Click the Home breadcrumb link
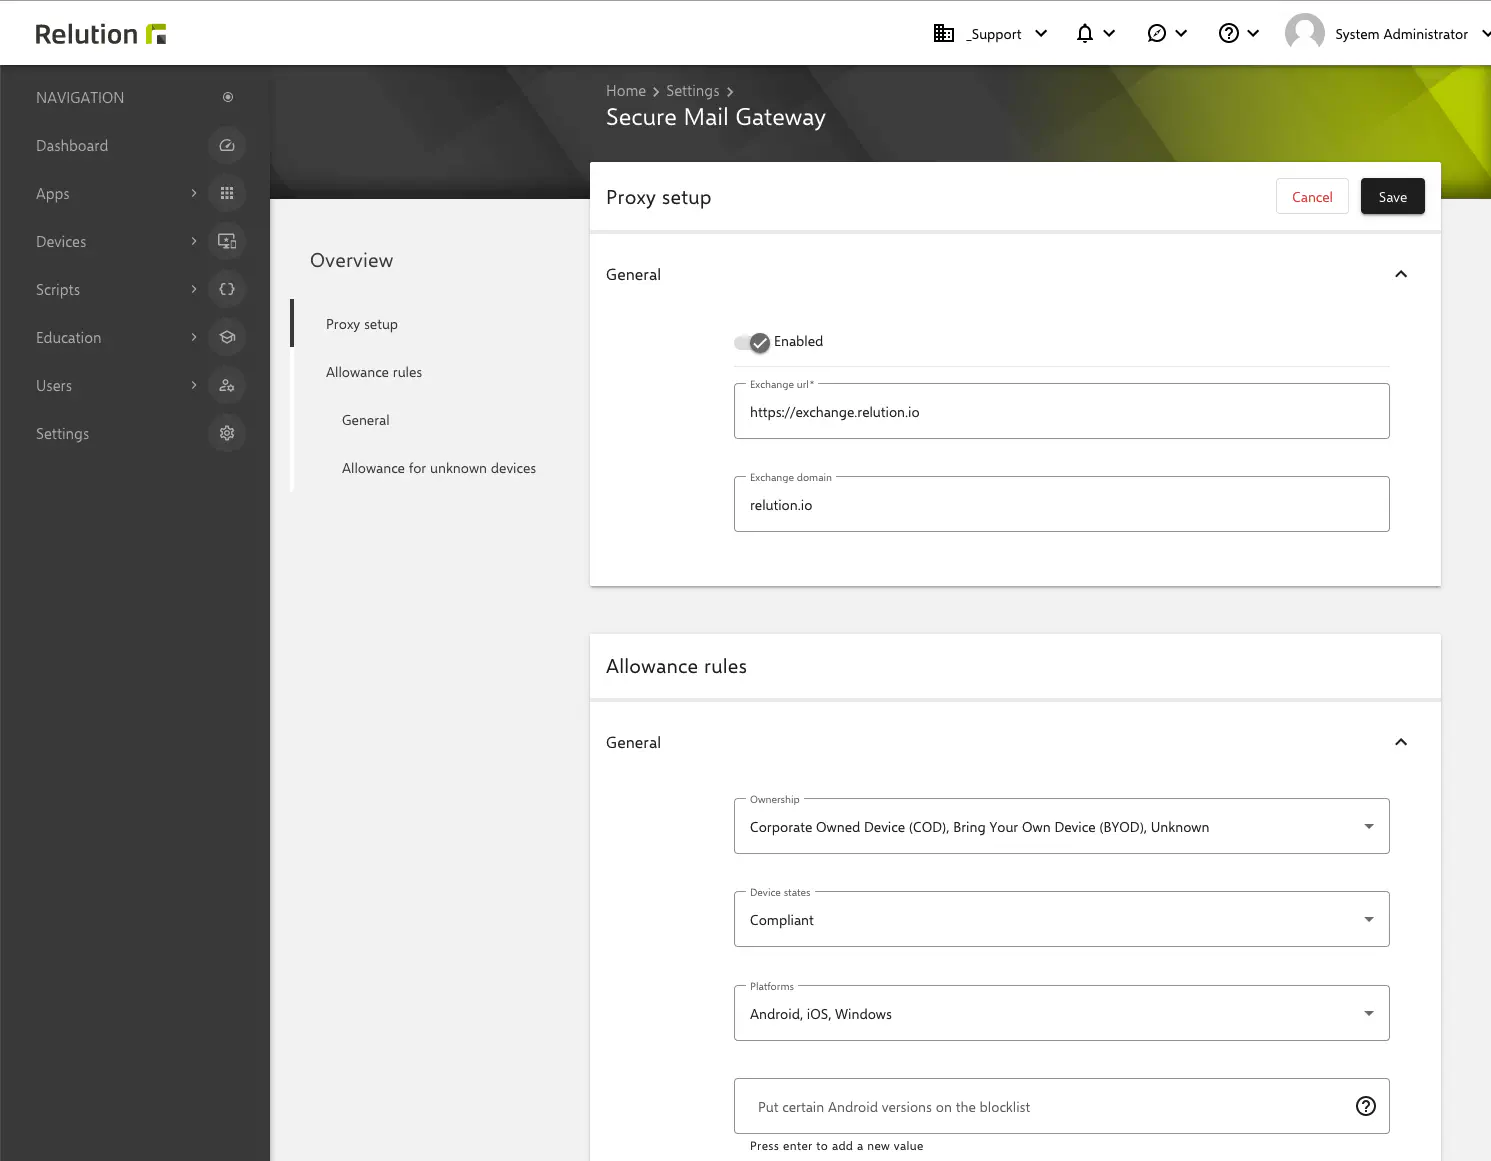Image resolution: width=1491 pixels, height=1161 pixels. [626, 90]
